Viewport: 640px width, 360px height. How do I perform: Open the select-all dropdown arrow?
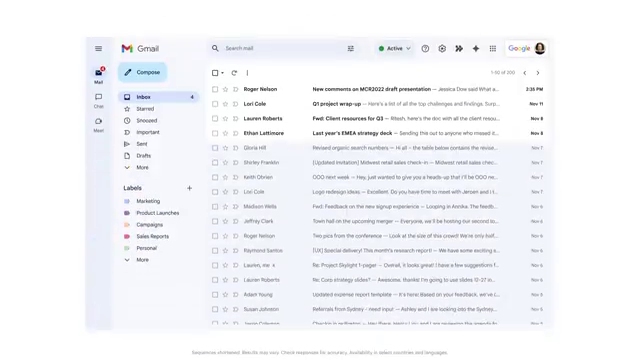222,73
